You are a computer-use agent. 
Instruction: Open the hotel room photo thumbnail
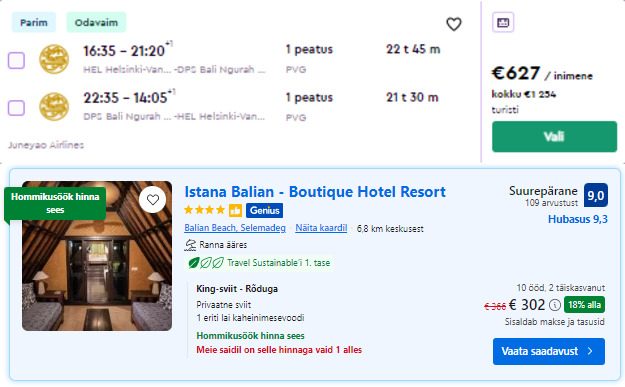point(97,256)
